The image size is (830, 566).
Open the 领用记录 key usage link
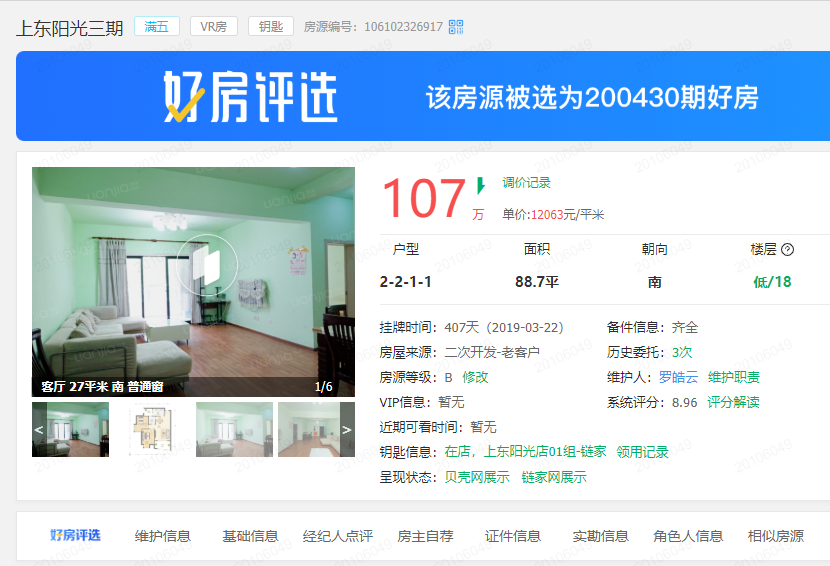click(642, 452)
